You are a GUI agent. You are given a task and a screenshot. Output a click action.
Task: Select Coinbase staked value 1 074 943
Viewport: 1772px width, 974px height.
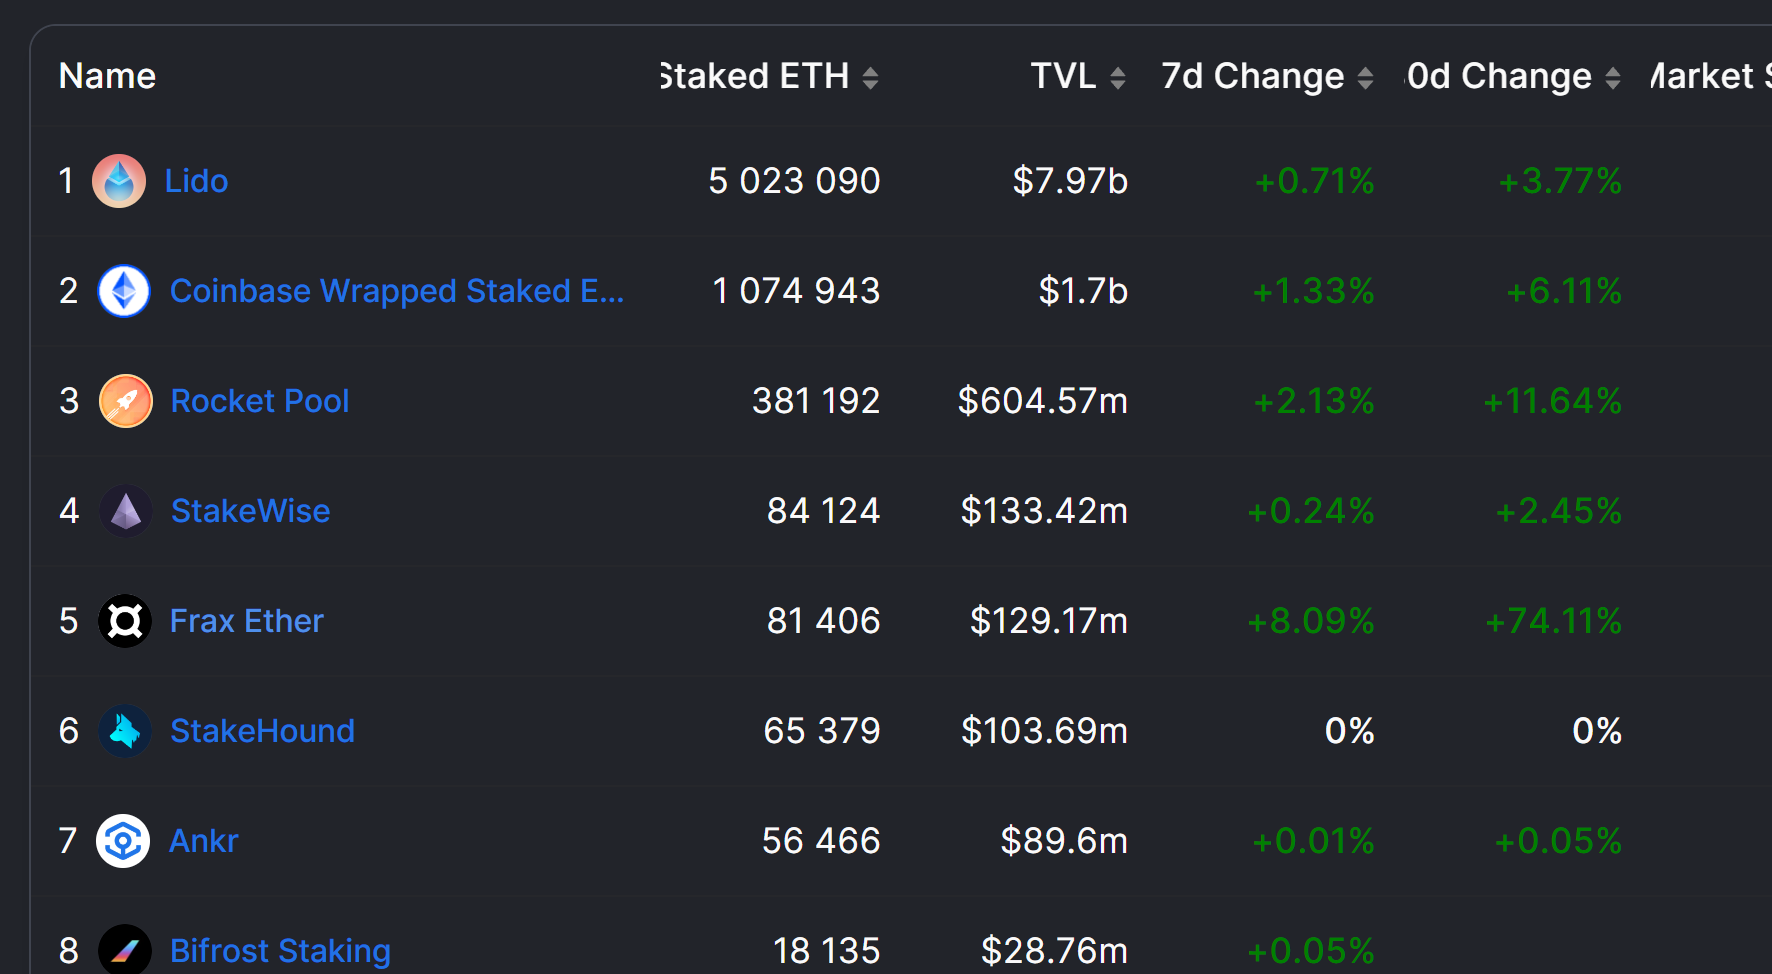click(796, 291)
